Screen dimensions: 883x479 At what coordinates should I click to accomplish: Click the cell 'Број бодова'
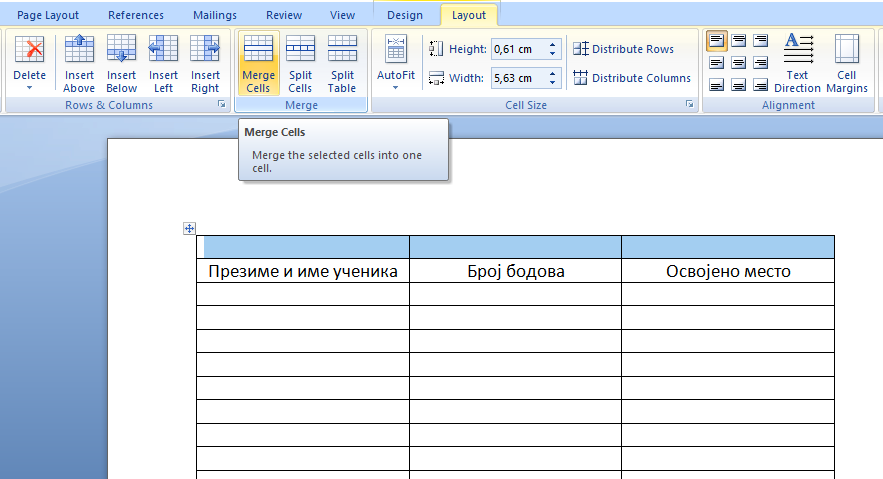point(516,271)
